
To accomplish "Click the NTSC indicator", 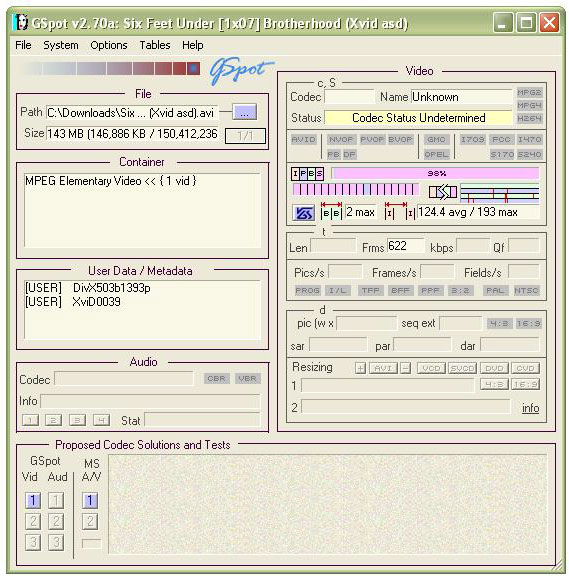I will (526, 291).
